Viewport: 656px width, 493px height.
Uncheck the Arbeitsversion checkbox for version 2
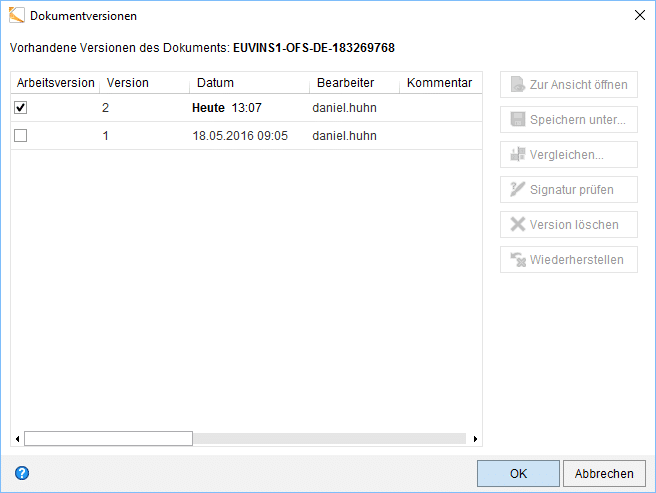(x=20, y=108)
